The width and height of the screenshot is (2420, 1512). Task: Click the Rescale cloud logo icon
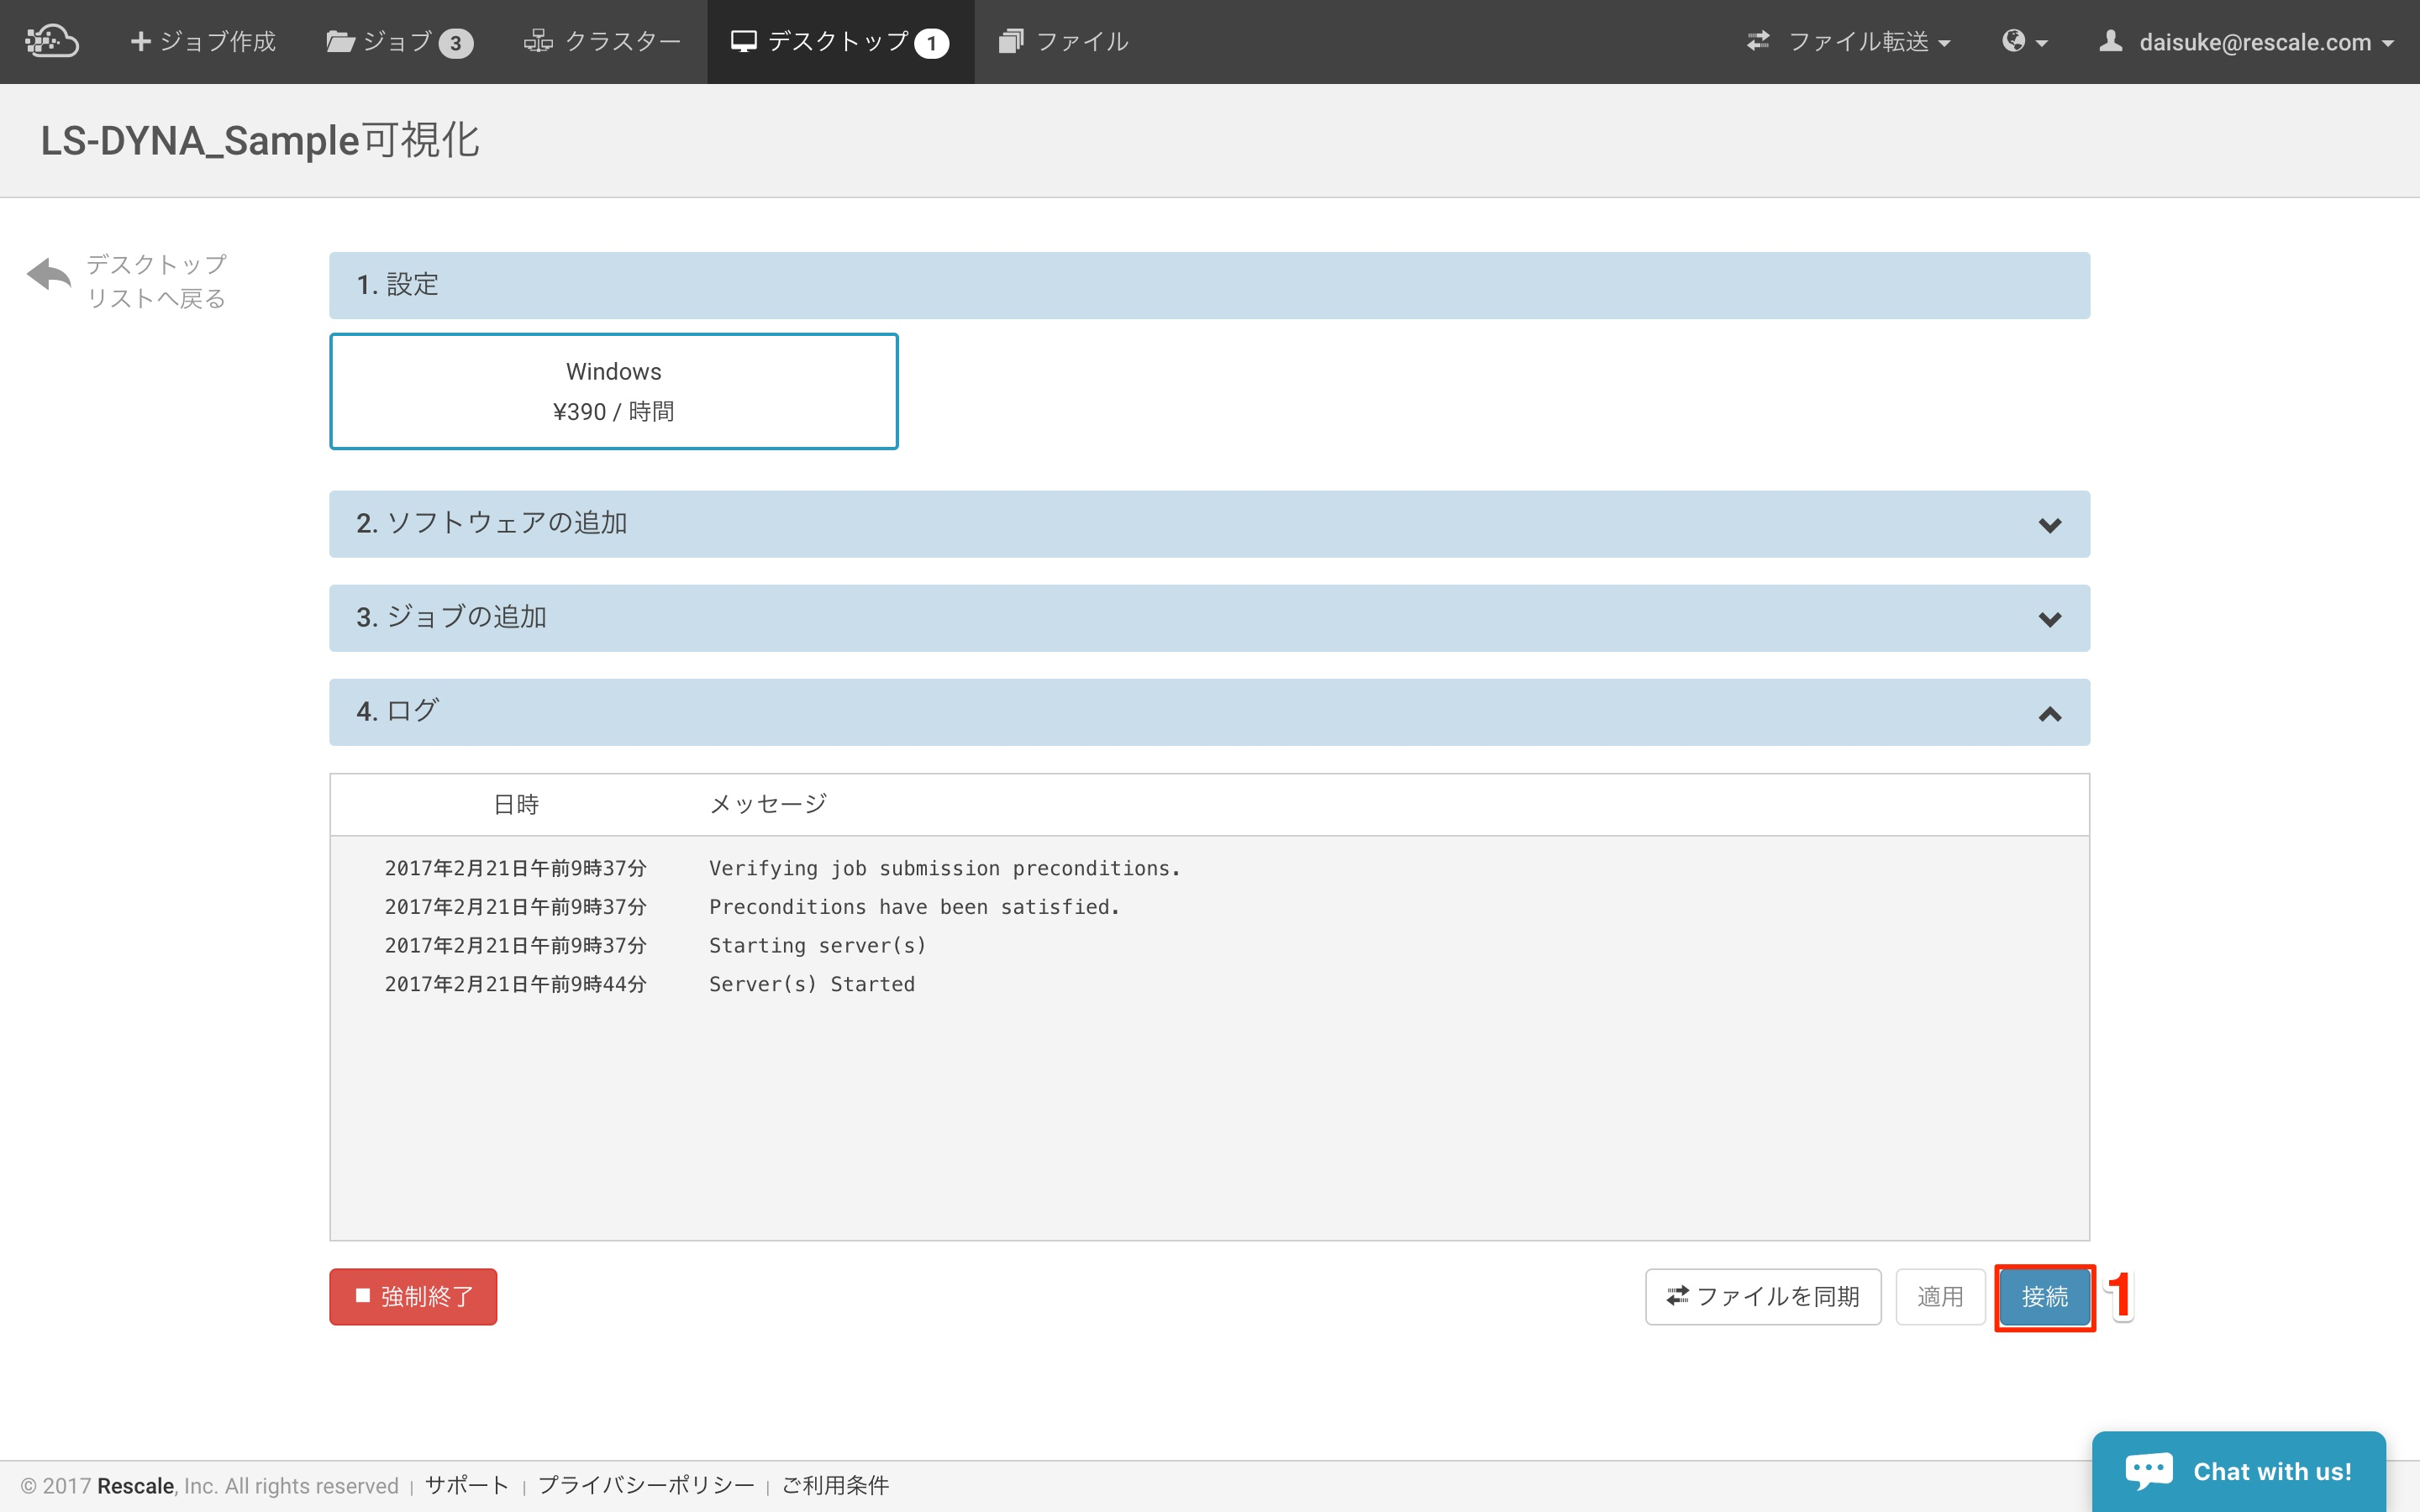point(52,41)
